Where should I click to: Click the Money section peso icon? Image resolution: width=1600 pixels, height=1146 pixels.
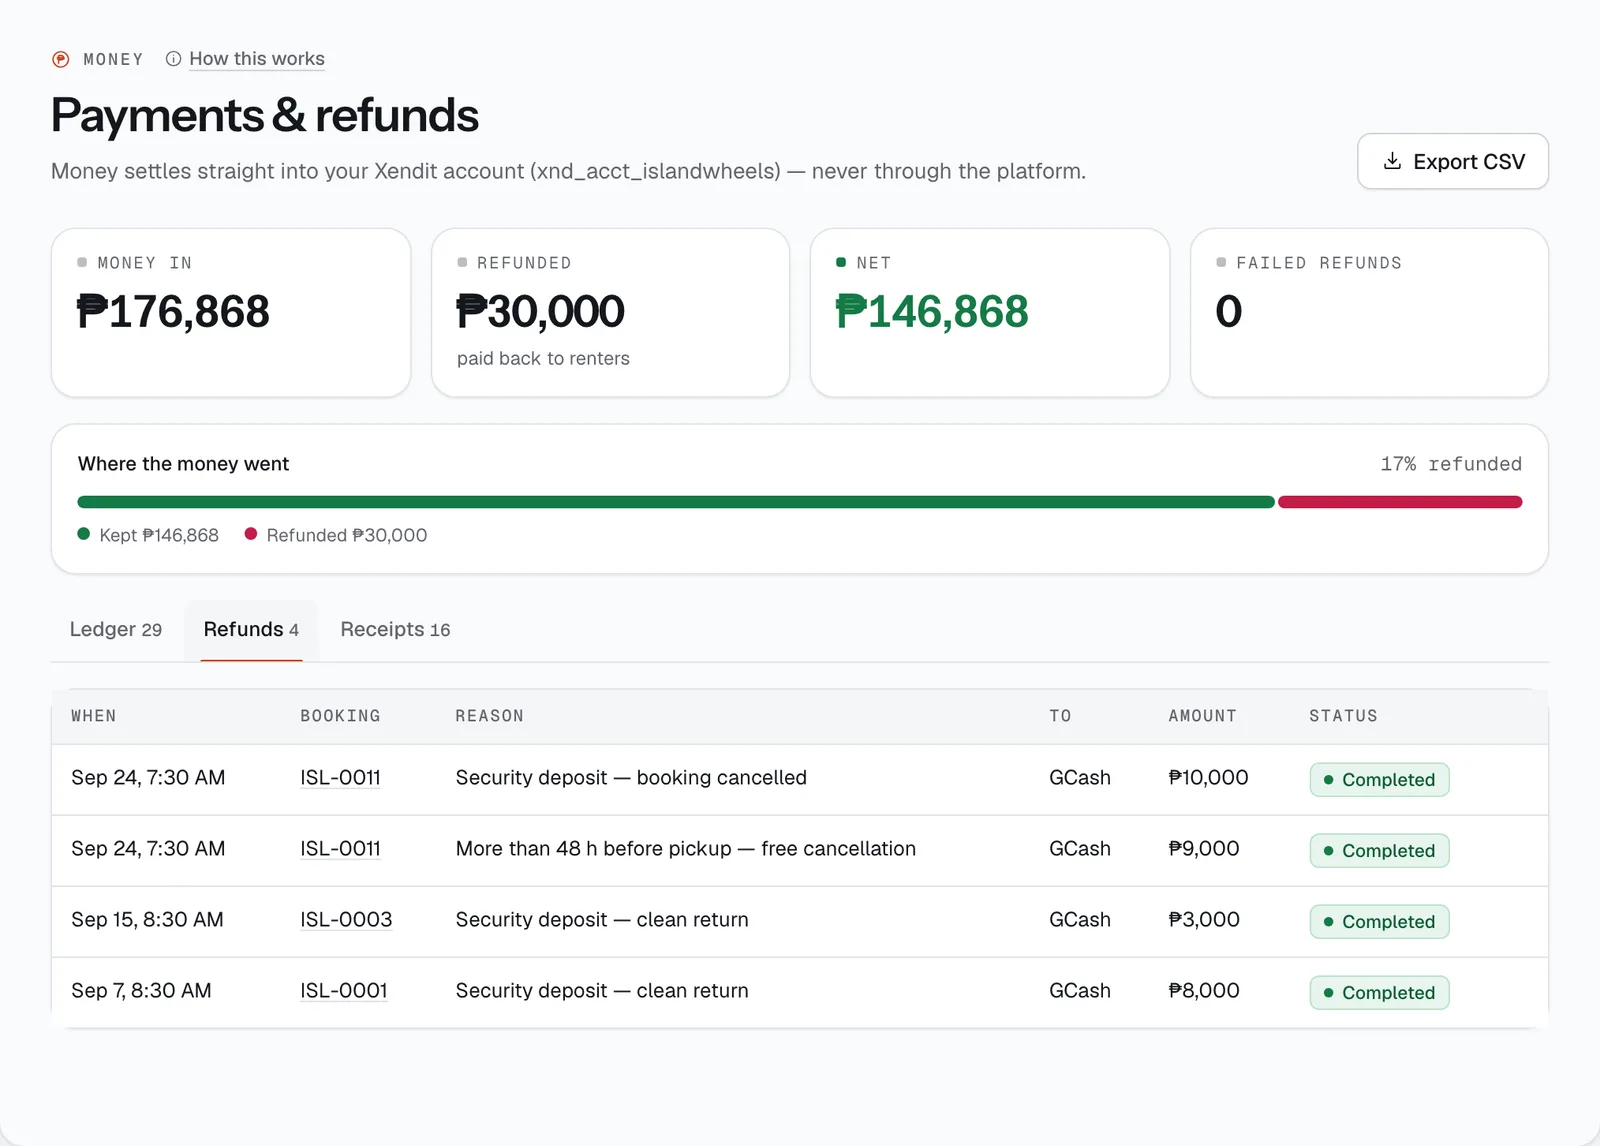point(61,59)
